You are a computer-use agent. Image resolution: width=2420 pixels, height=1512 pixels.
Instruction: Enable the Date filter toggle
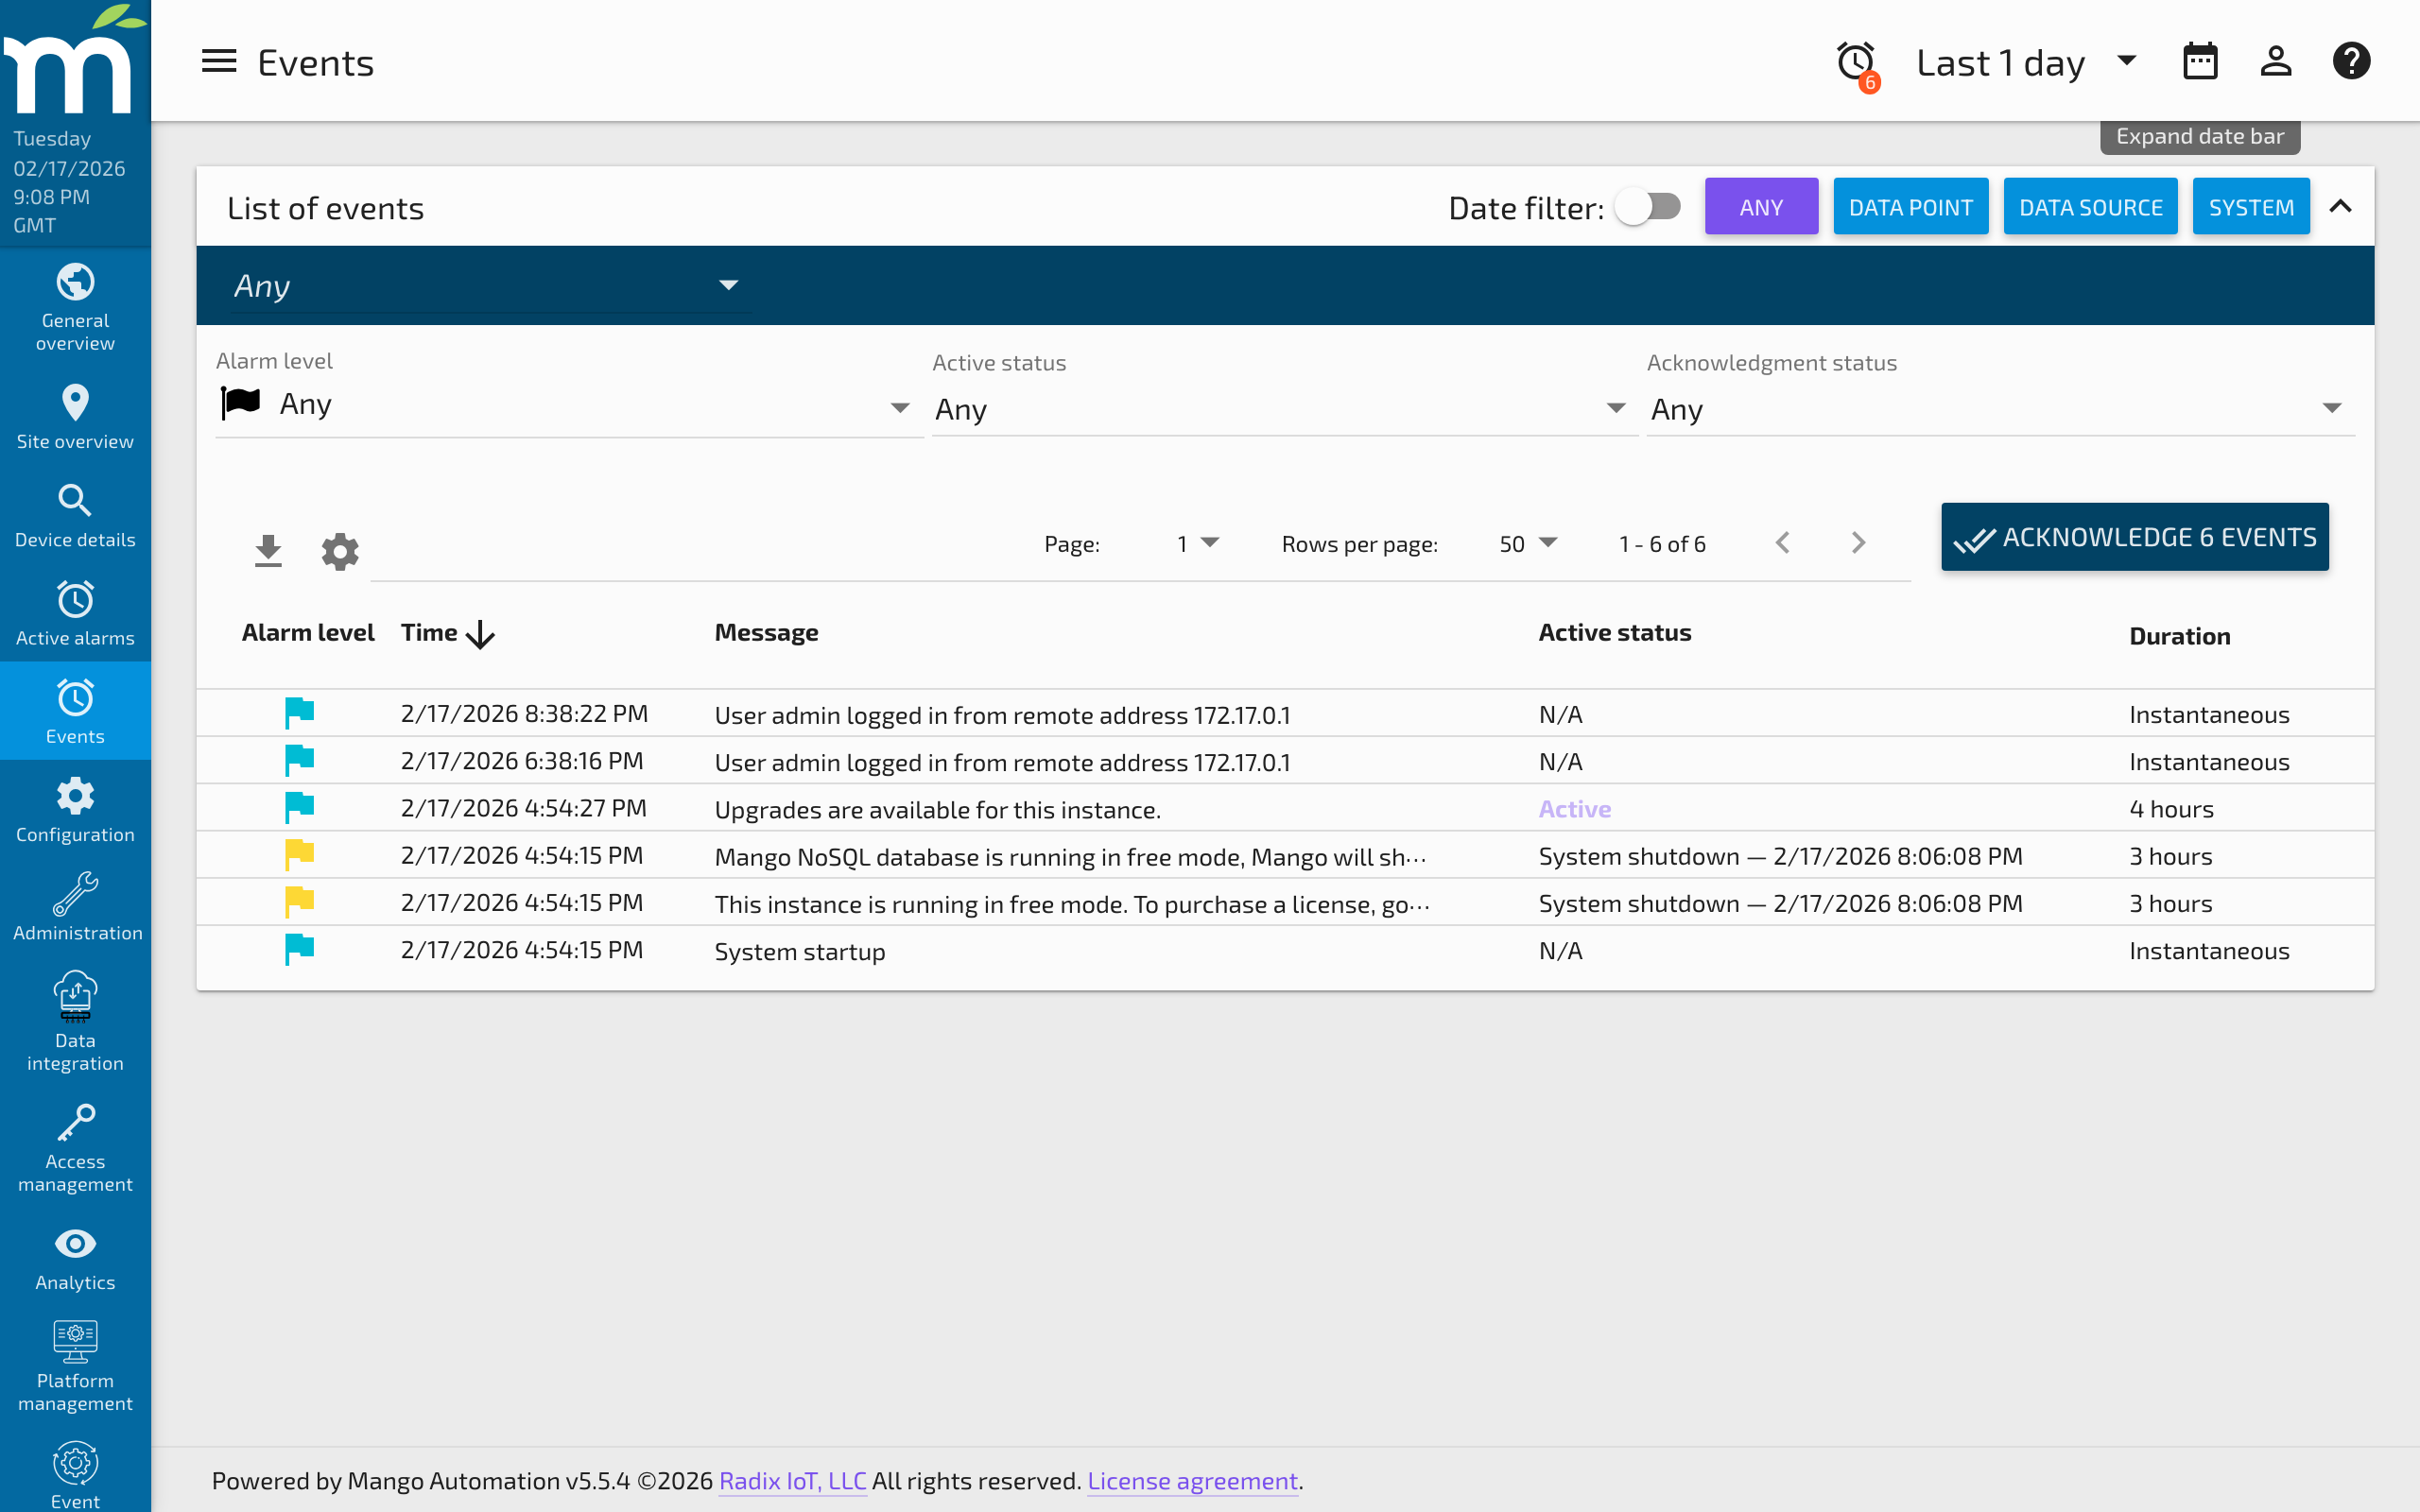coord(1647,206)
